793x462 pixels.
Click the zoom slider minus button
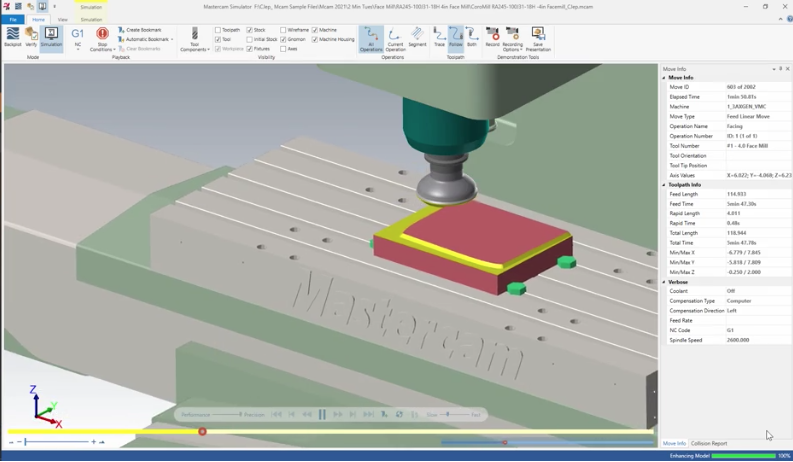click(19, 442)
